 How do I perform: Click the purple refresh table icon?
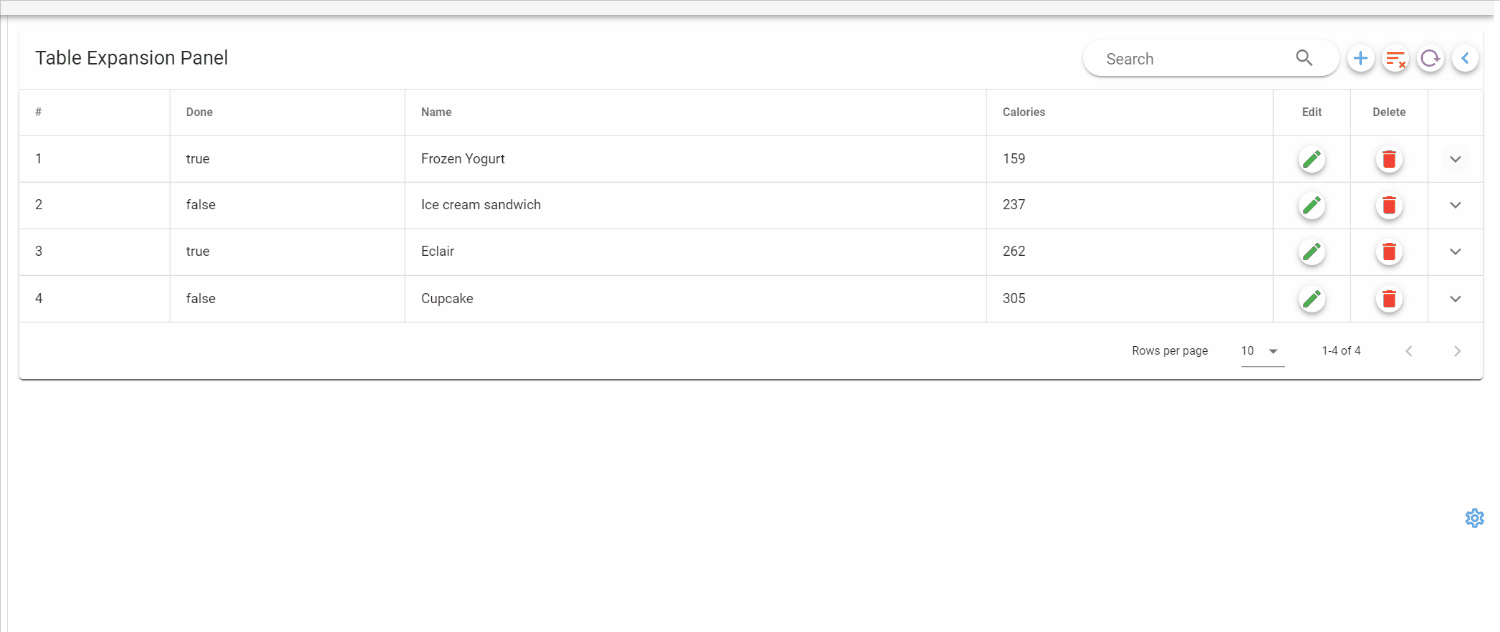(x=1431, y=59)
